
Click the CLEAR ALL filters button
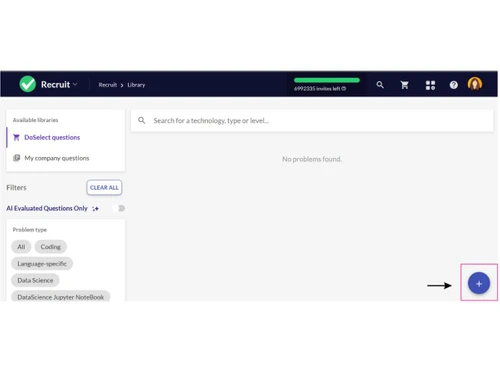click(104, 187)
